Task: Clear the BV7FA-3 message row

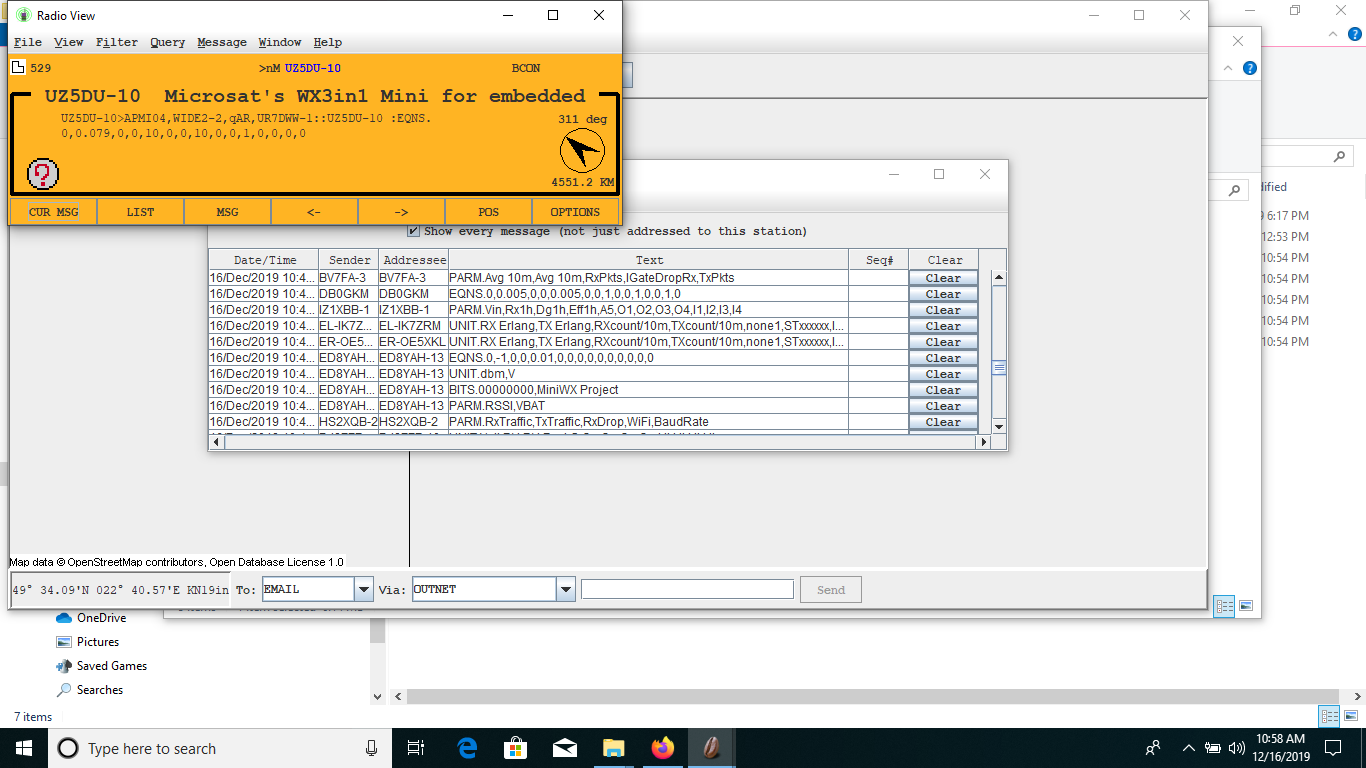Action: tap(943, 278)
